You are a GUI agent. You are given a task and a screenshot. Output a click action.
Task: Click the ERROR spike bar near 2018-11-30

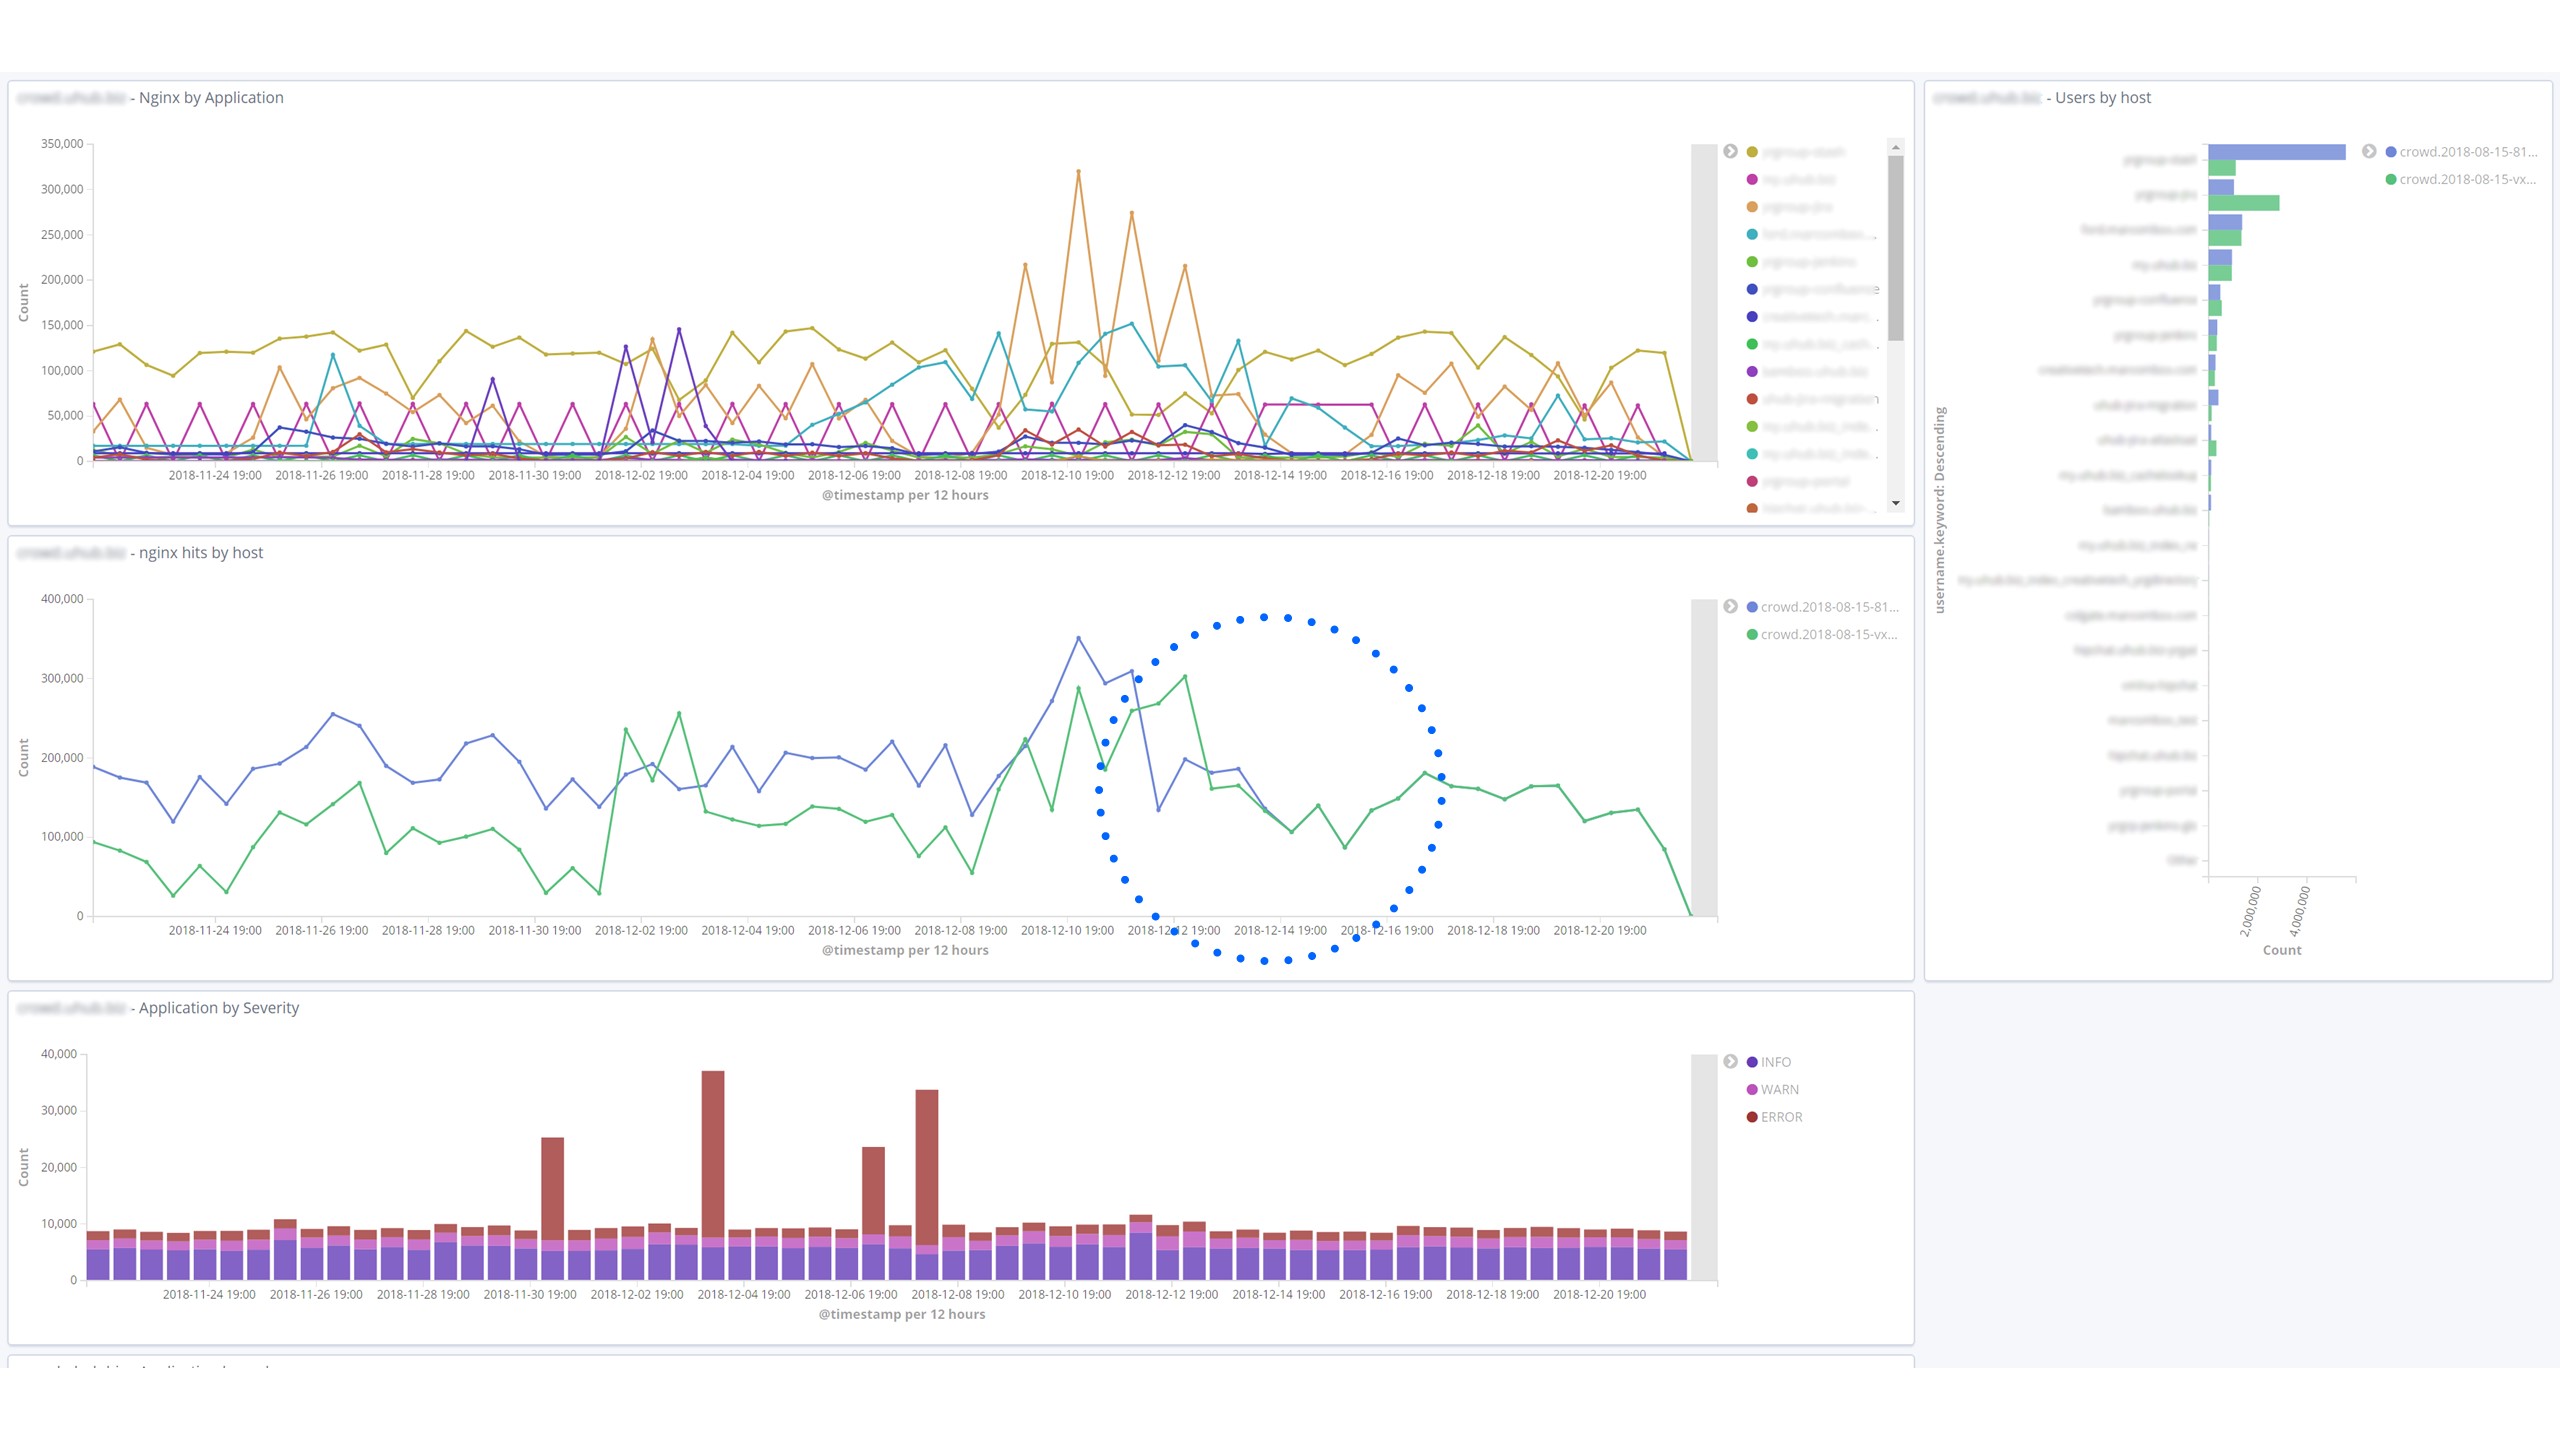552,1189
